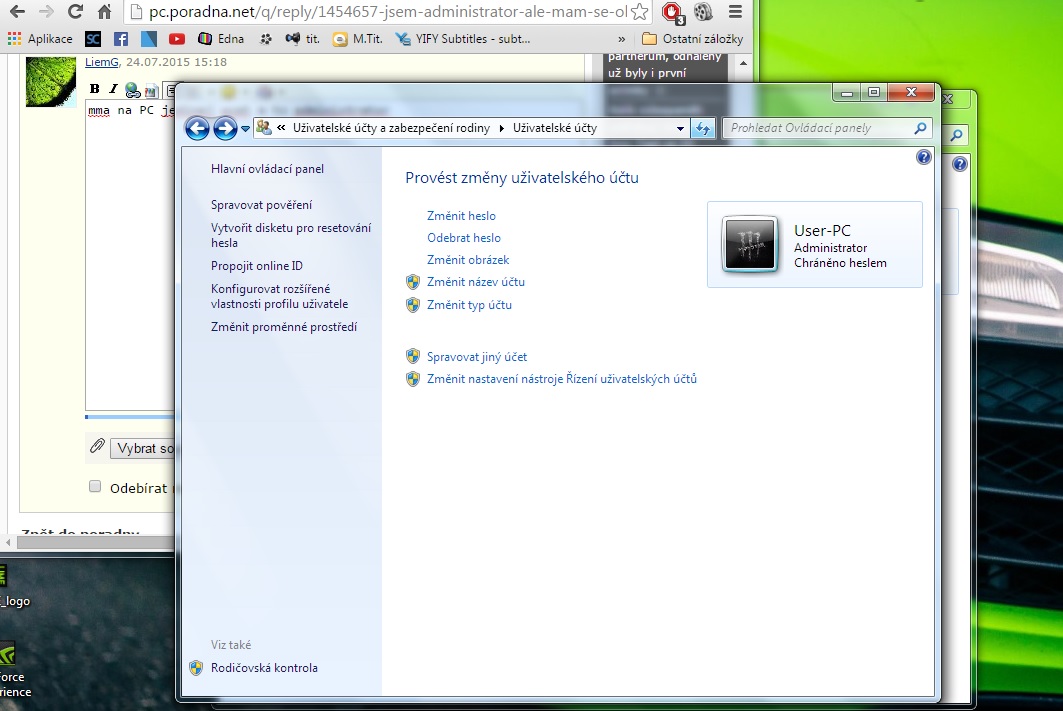Click the film reel extension icon
The width and height of the screenshot is (1063, 711).
pyautogui.click(x=704, y=12)
